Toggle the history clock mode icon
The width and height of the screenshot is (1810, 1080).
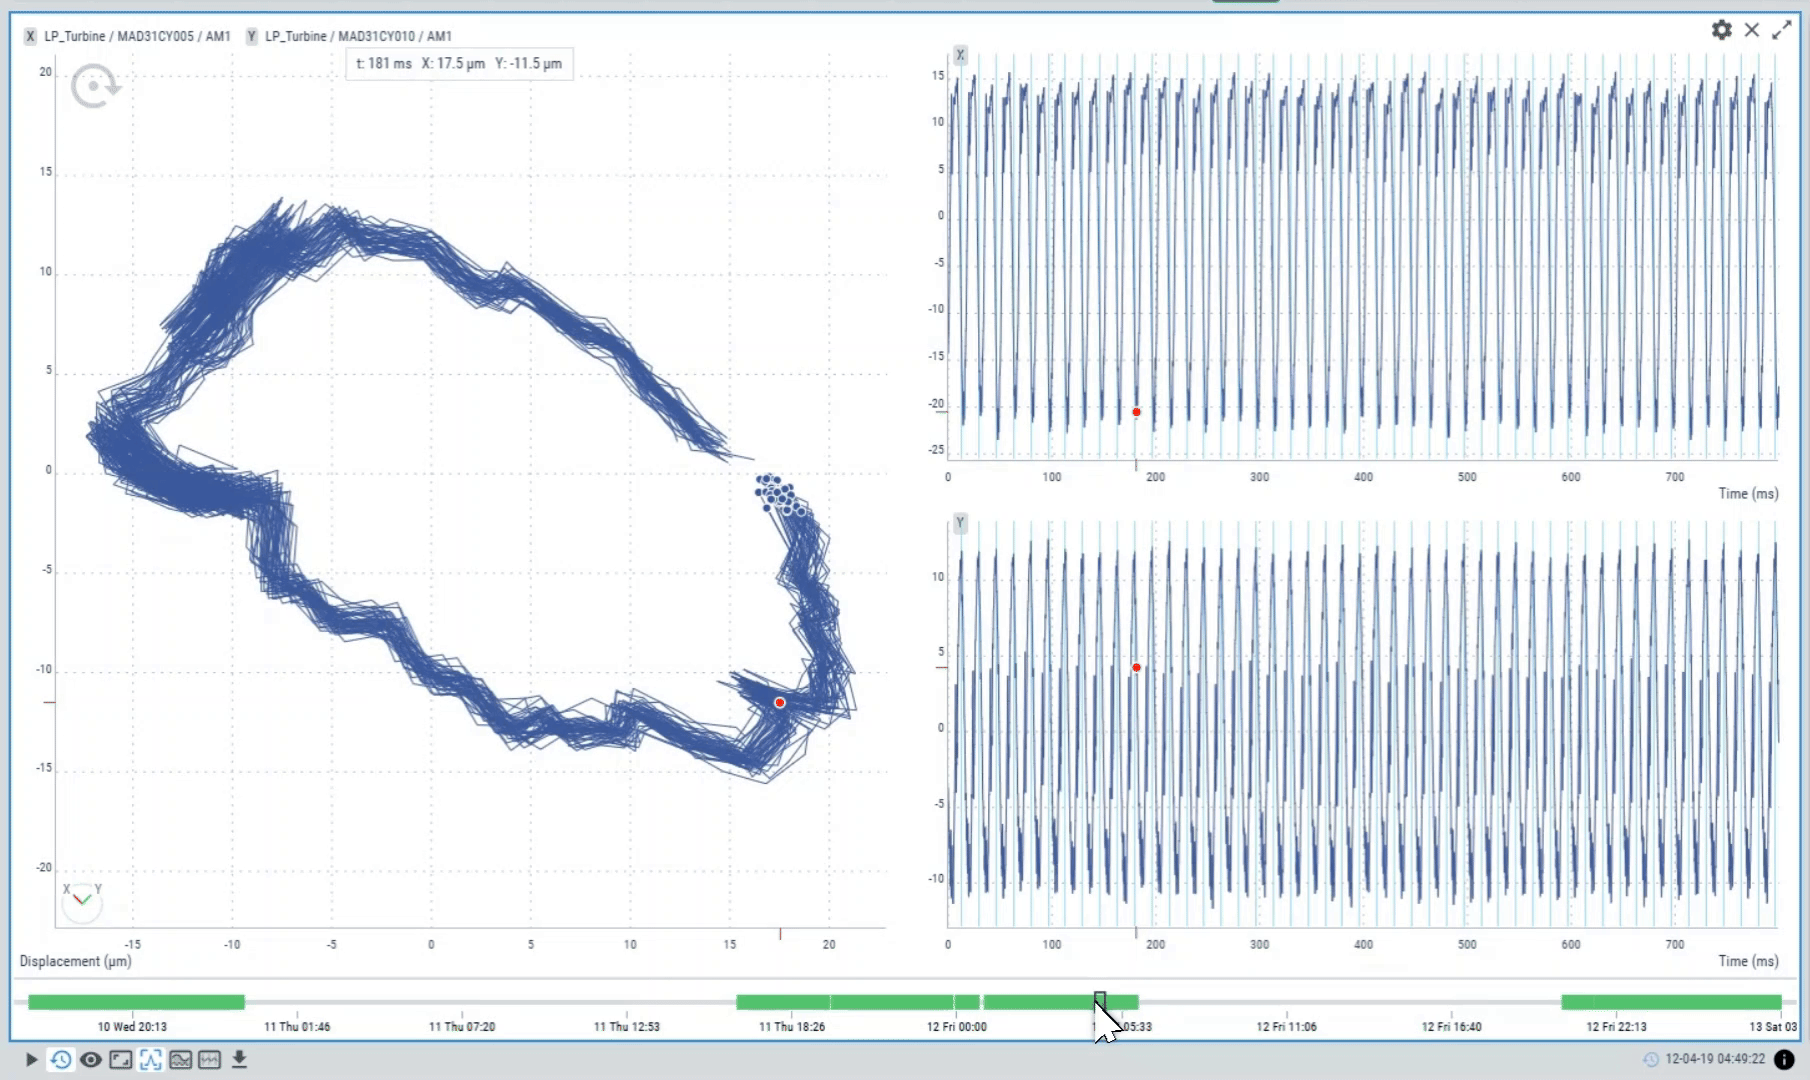61,1059
